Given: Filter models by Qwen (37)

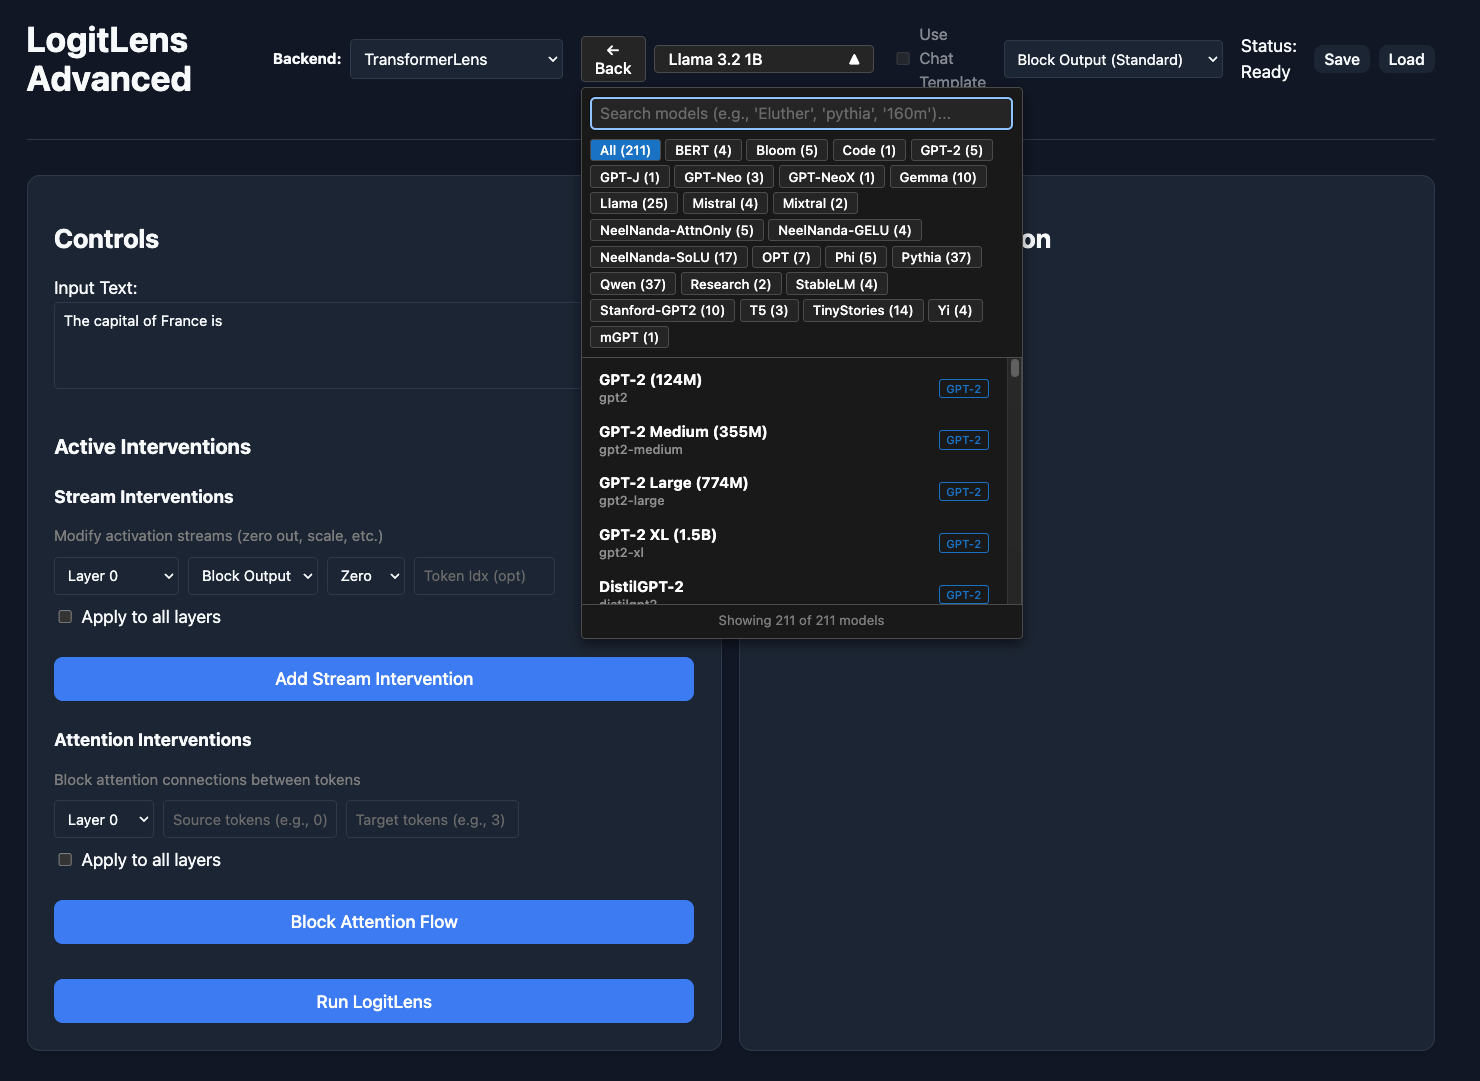Looking at the screenshot, I should (x=633, y=284).
